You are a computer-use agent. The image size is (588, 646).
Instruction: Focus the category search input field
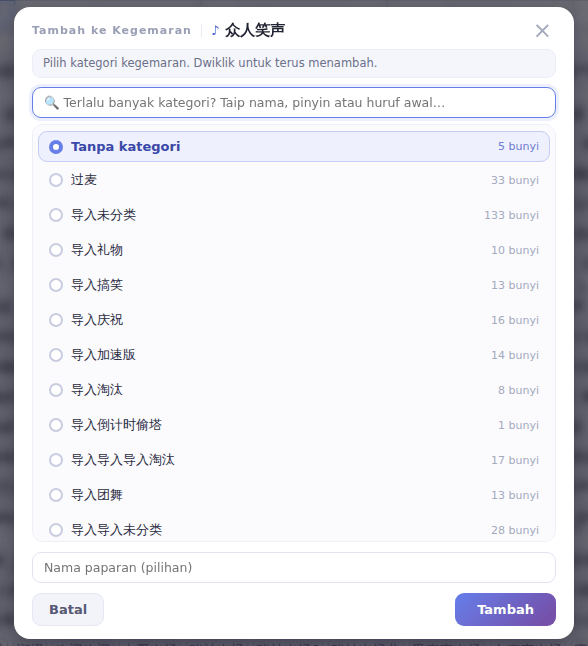click(x=294, y=103)
